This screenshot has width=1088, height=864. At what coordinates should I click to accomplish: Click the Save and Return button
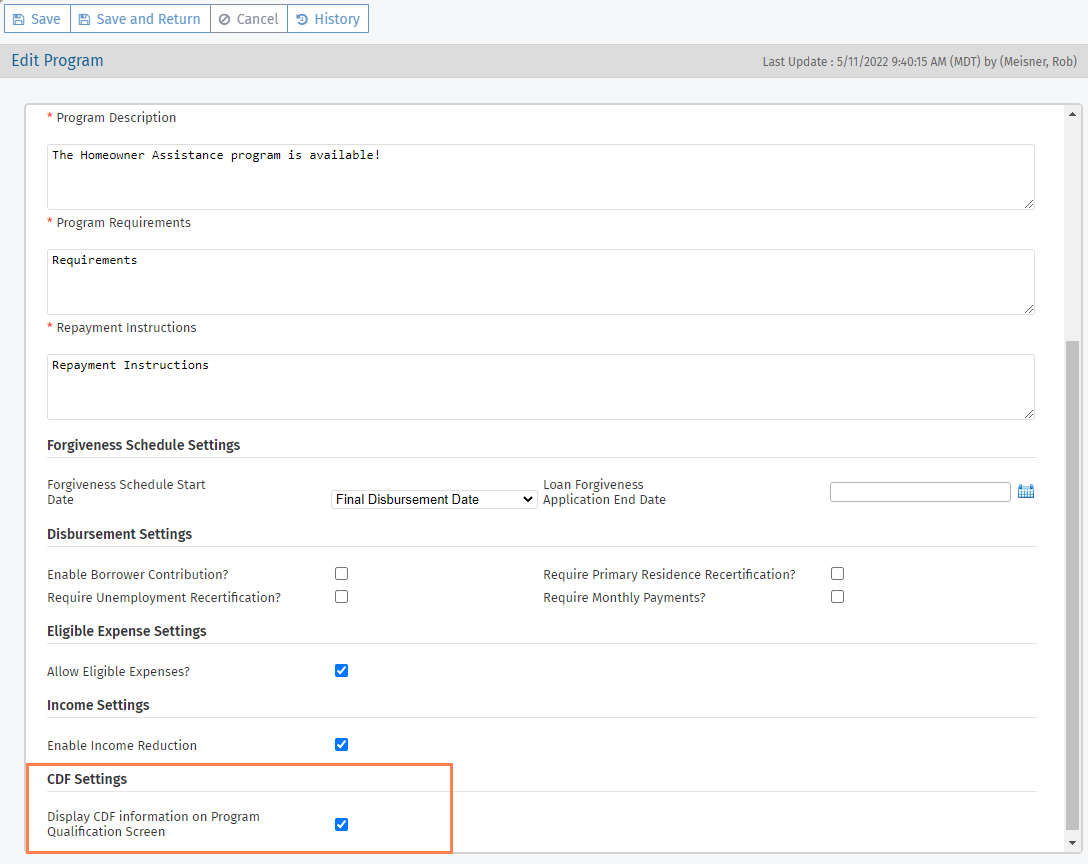click(x=140, y=19)
